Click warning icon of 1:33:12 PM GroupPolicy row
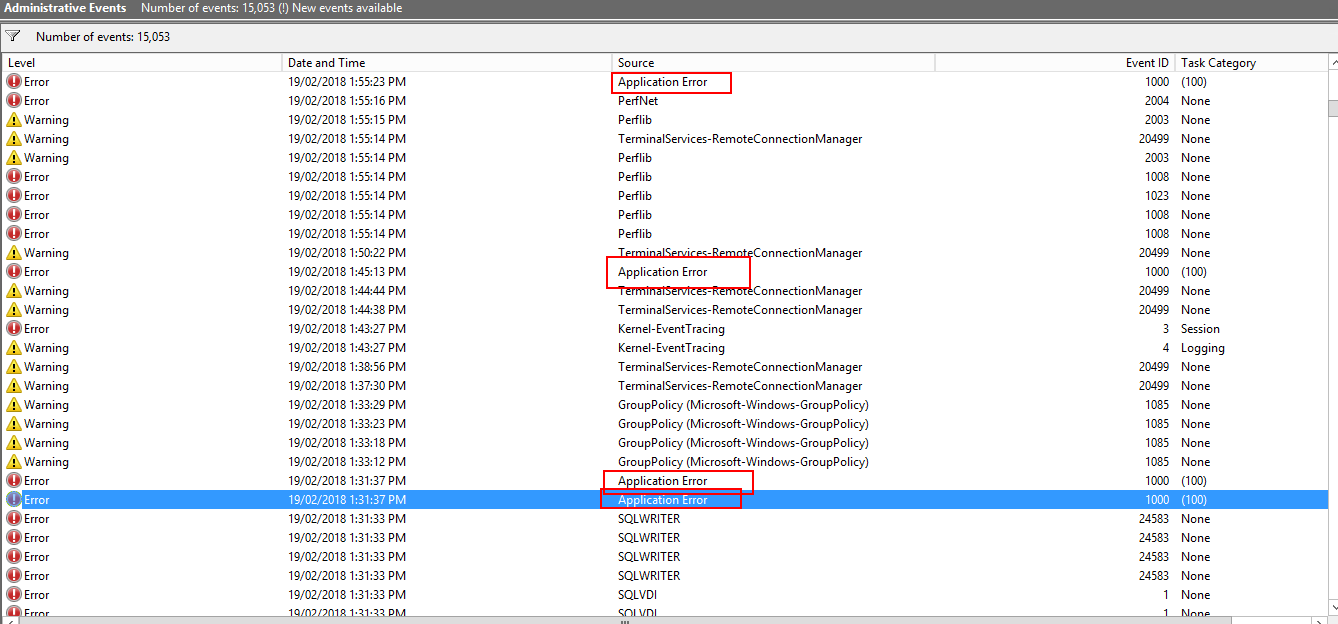 pyautogui.click(x=14, y=462)
